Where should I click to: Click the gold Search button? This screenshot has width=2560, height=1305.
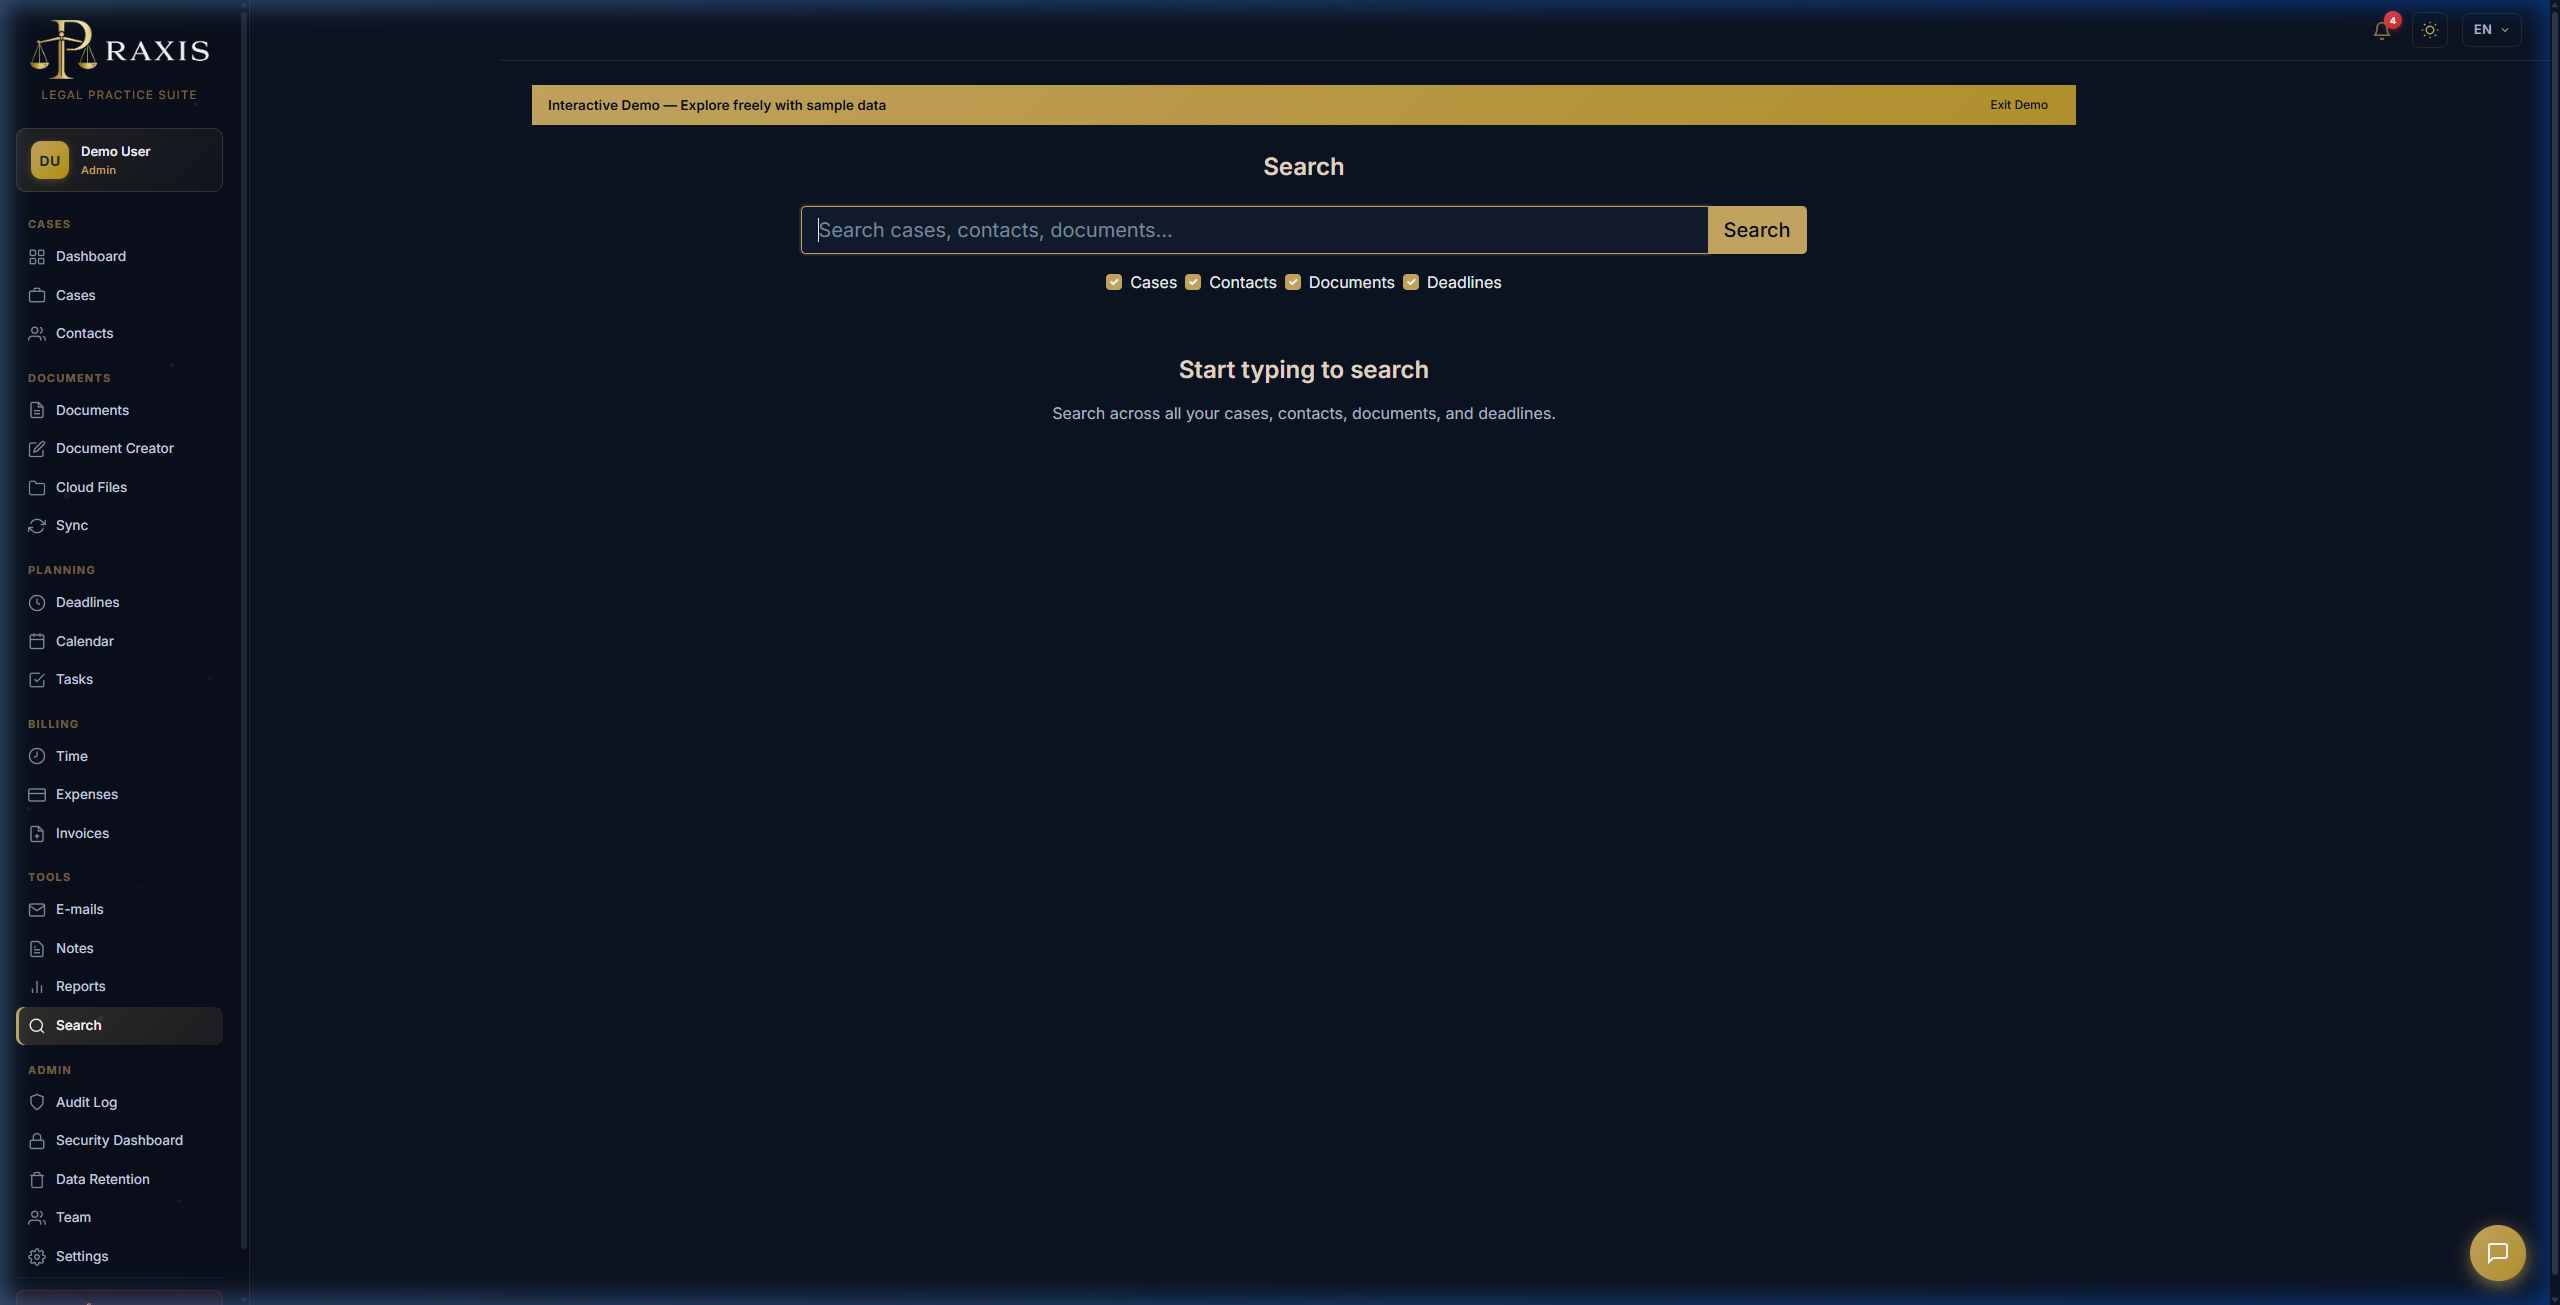[1757, 230]
